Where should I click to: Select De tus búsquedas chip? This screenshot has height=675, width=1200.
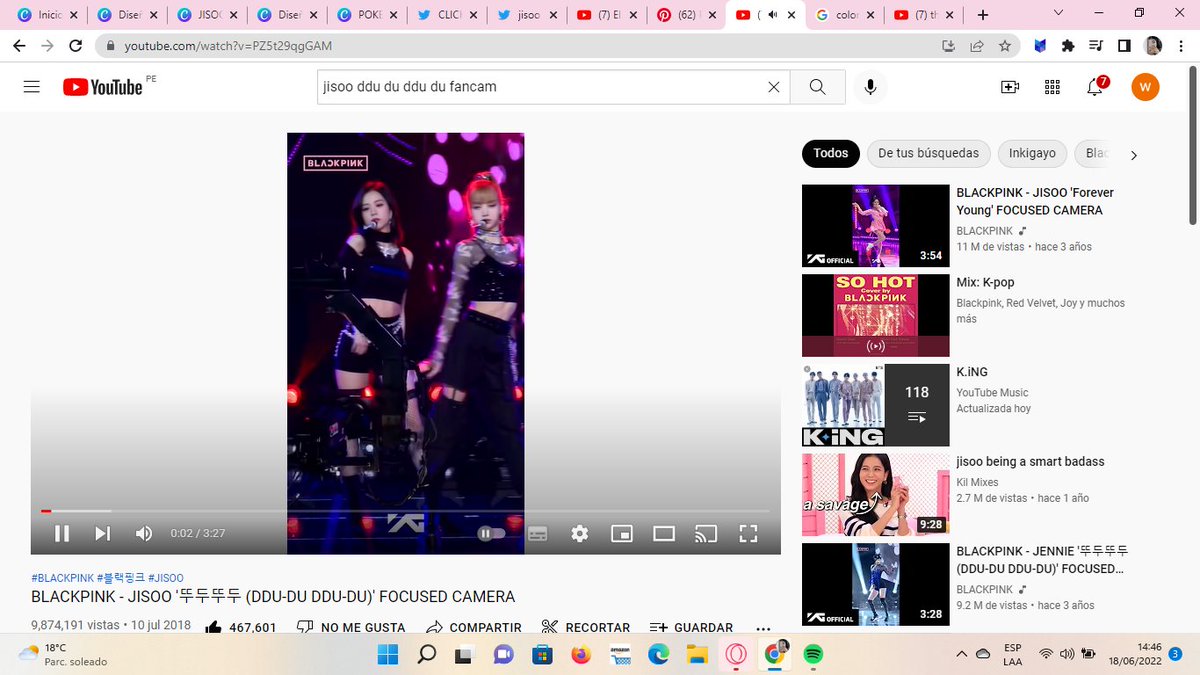click(x=928, y=153)
